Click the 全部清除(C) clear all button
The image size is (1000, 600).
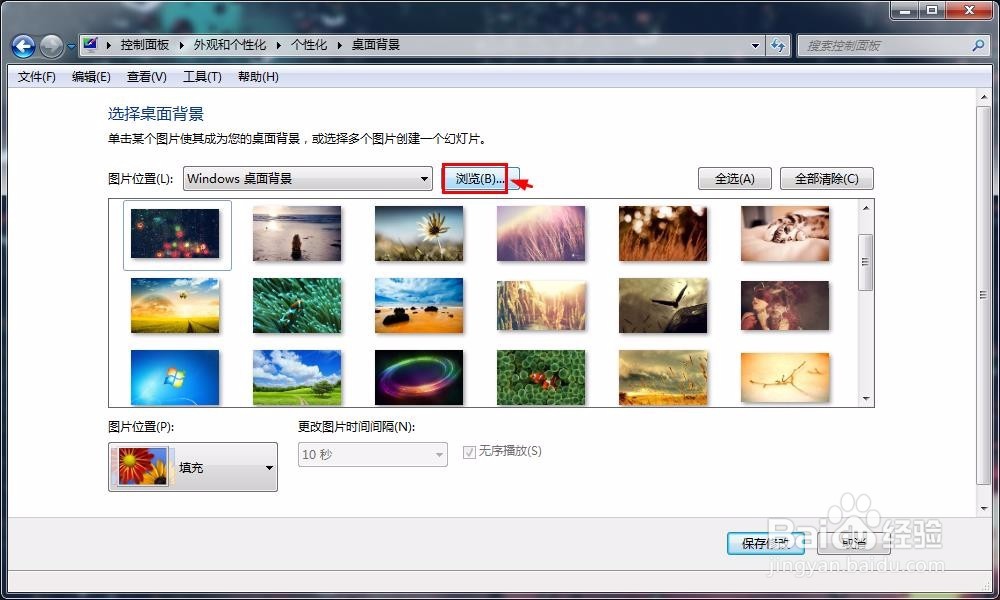pos(826,178)
